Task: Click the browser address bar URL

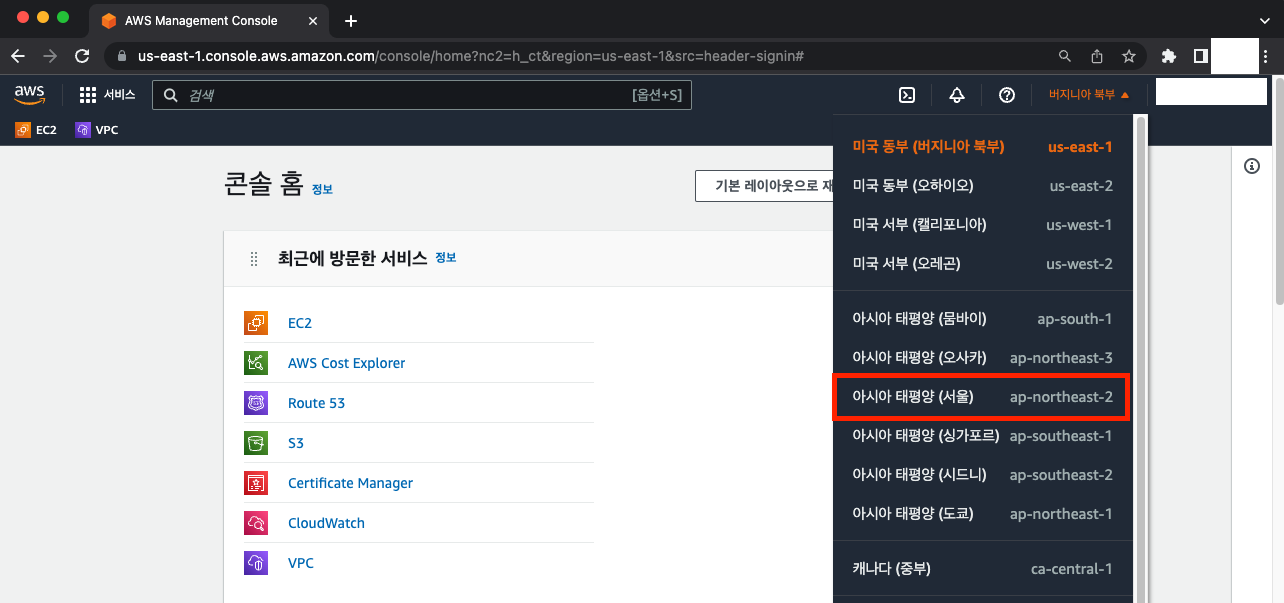Action: 470,56
